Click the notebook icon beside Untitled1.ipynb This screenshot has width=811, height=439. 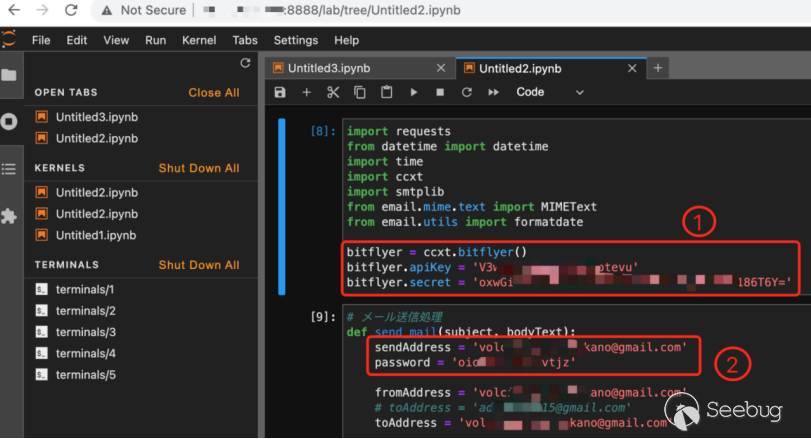[x=41, y=235]
